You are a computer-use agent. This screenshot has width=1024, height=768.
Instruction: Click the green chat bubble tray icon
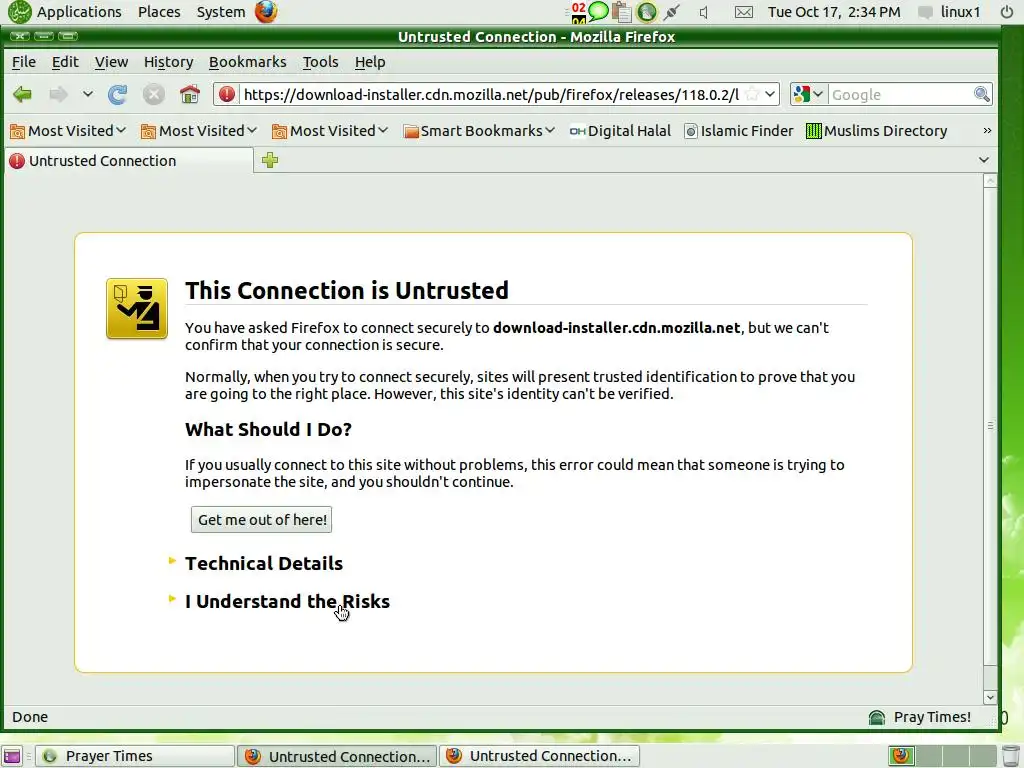click(598, 11)
